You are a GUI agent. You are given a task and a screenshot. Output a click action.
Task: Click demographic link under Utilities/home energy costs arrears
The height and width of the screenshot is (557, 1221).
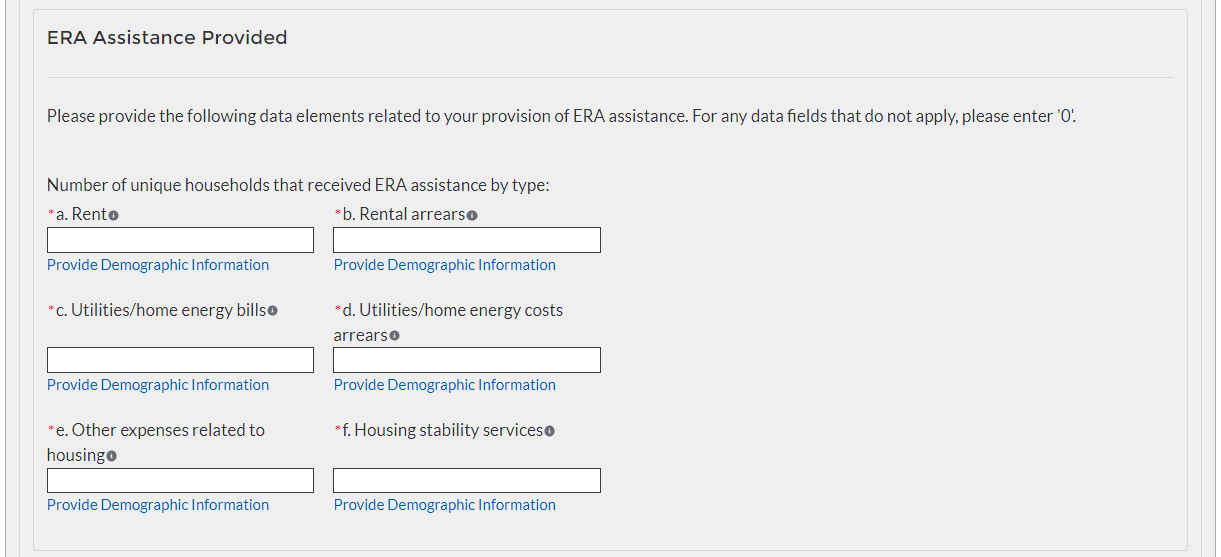445,385
